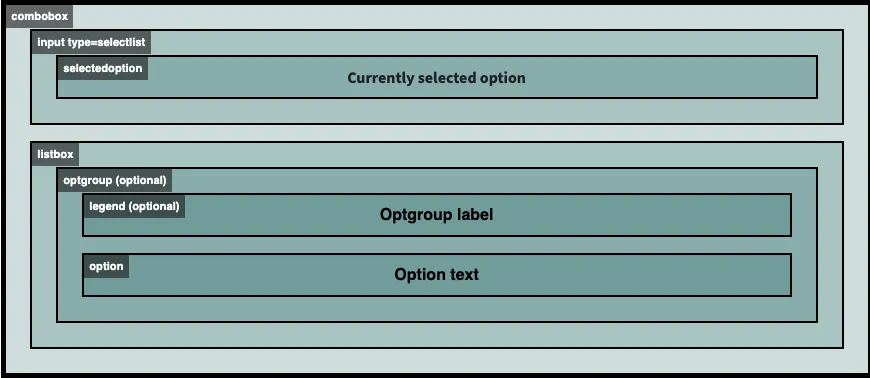This screenshot has height=378, width=870.
Task: Click the "selectedoption" label tag
Action: point(103,68)
